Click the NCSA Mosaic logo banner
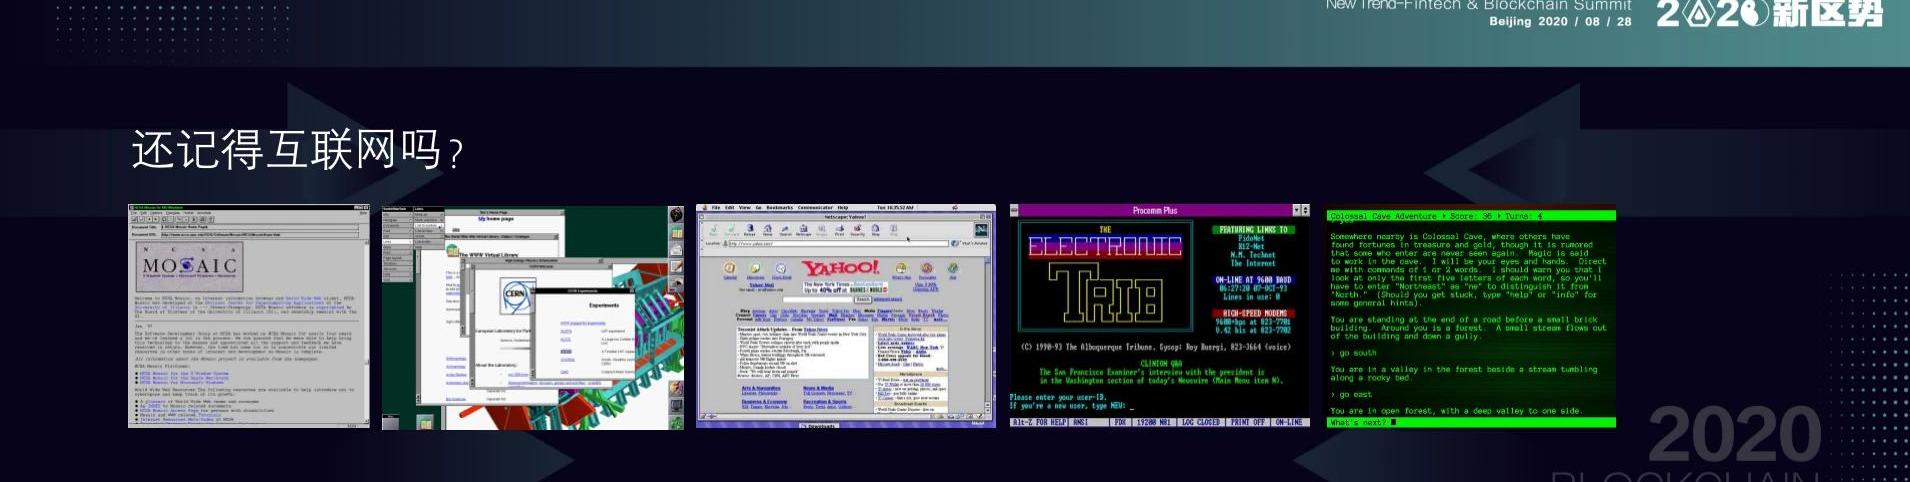 tap(190, 266)
